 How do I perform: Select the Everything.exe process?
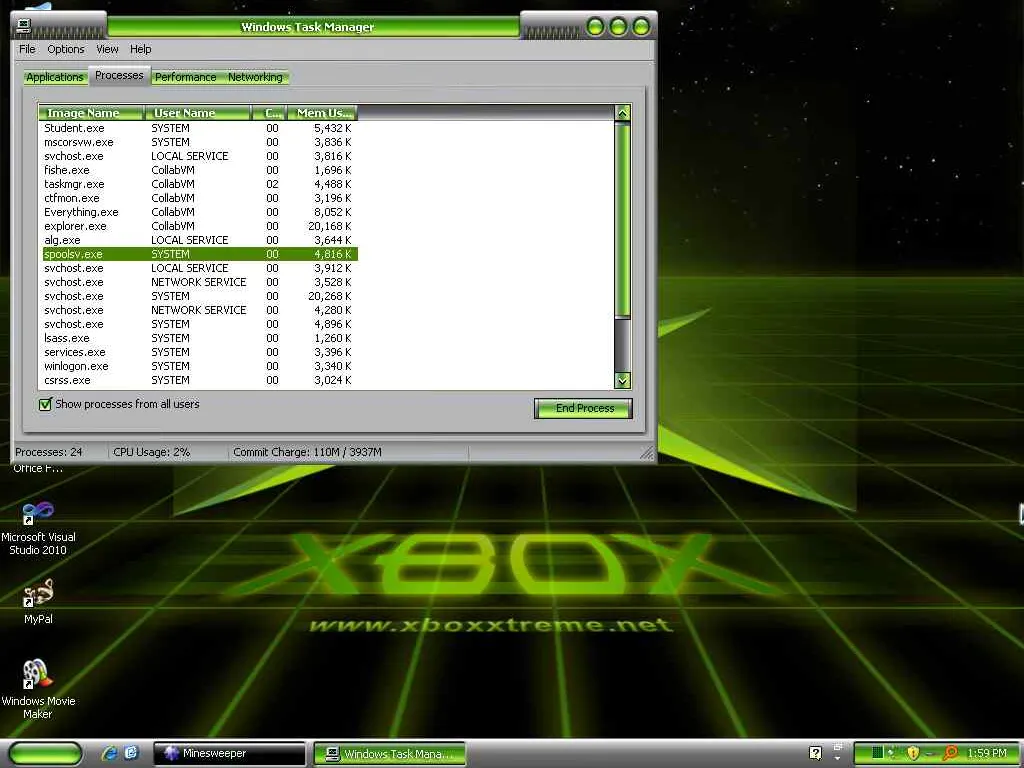point(200,212)
